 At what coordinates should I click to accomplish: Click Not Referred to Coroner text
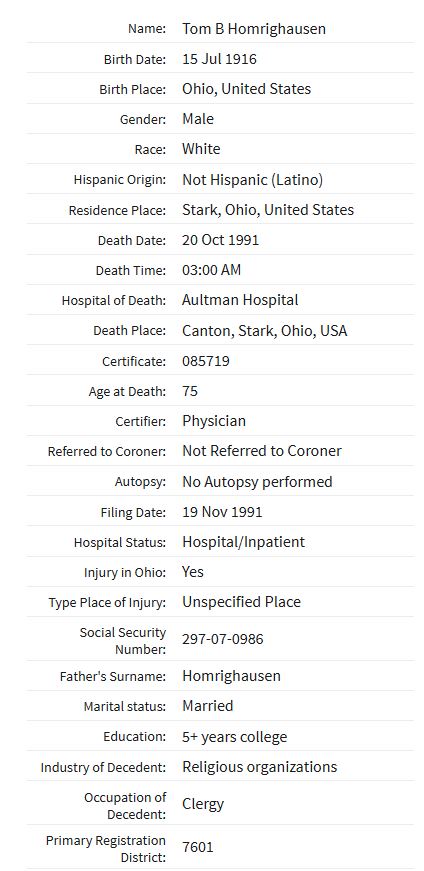262,451
